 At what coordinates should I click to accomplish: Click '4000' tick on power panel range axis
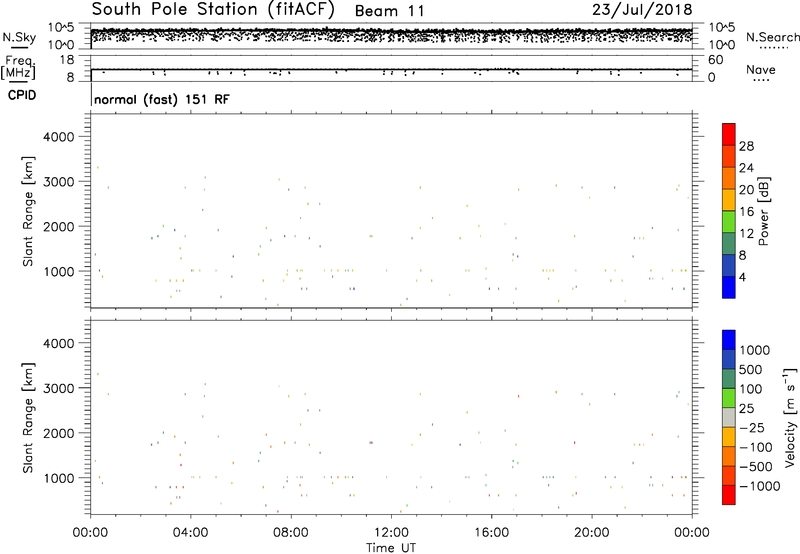click(59, 137)
